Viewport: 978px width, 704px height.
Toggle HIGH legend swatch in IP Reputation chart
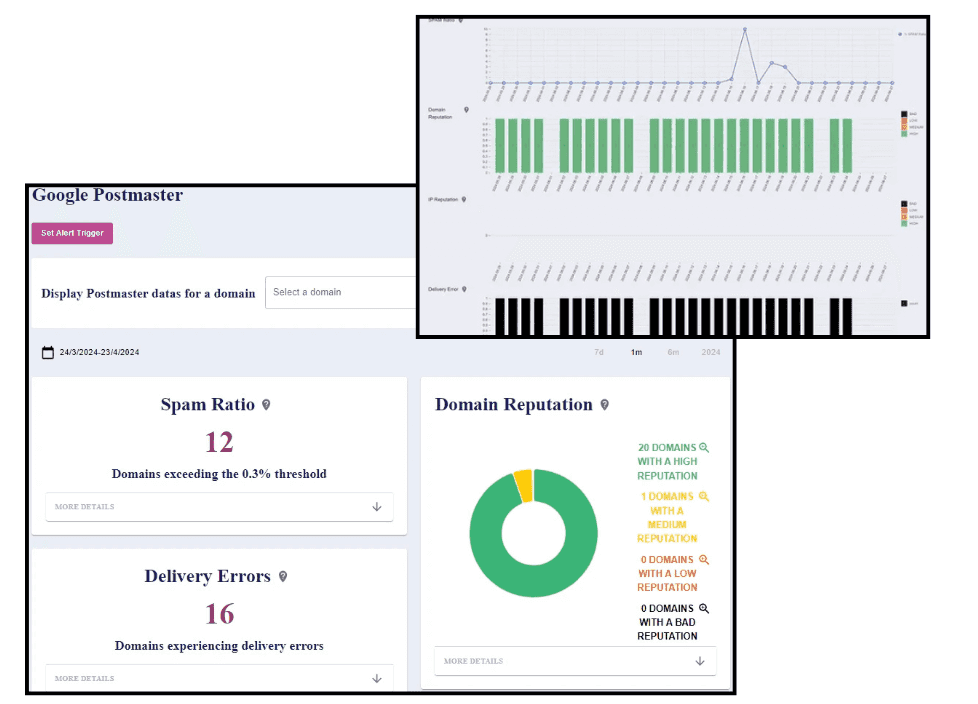[x=904, y=223]
